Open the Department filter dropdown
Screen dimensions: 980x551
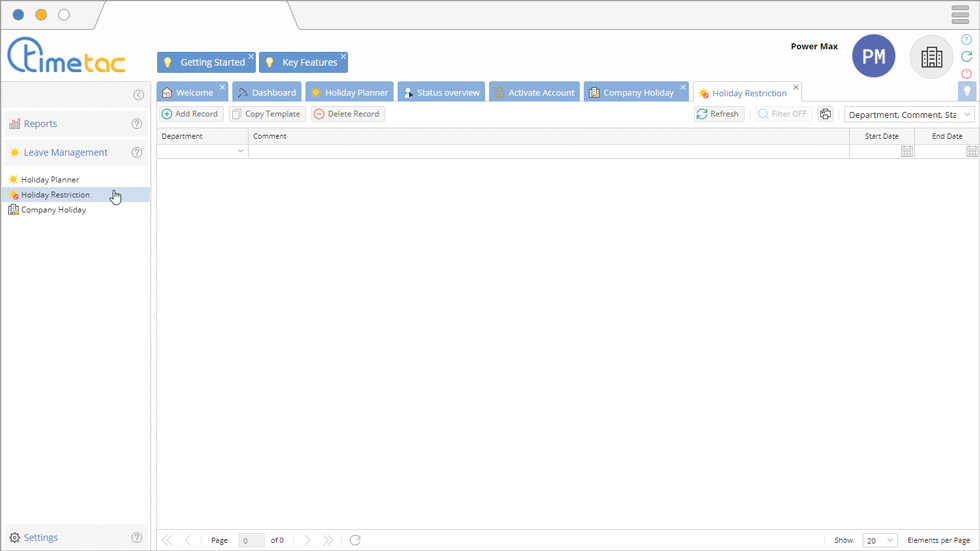241,152
